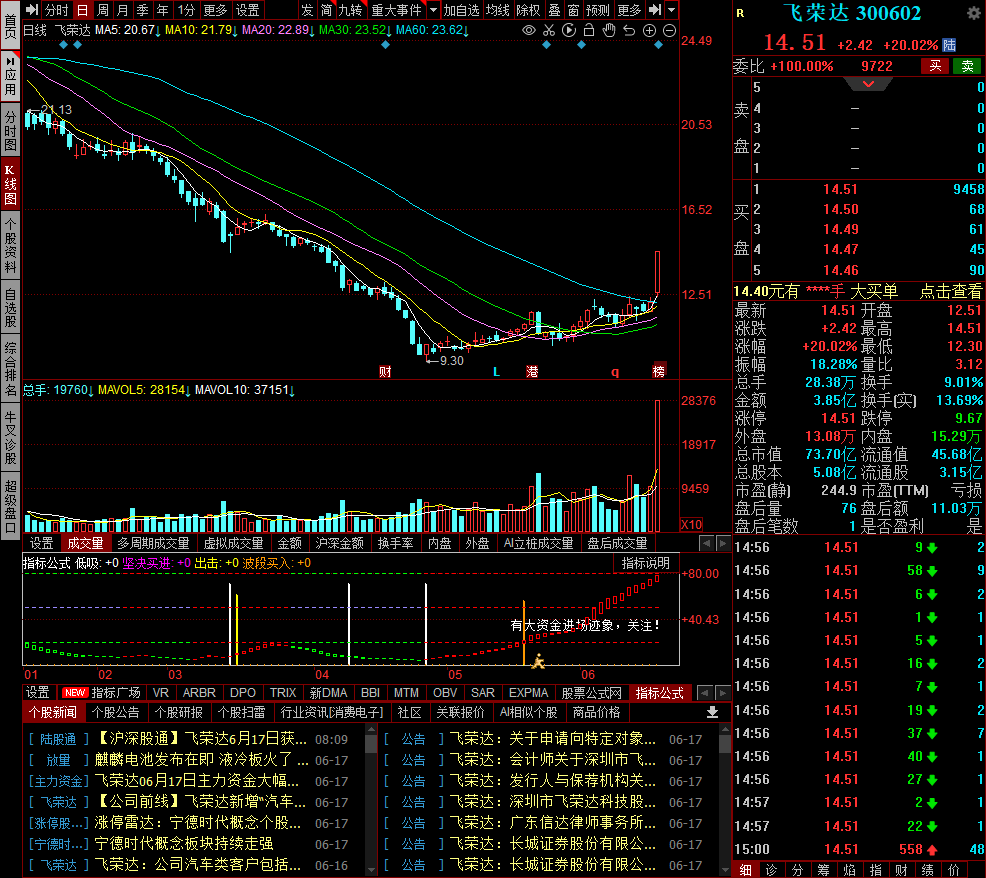Open 应用 in the left sidebar
Image resolution: width=986 pixels, height=878 pixels.
(10, 75)
